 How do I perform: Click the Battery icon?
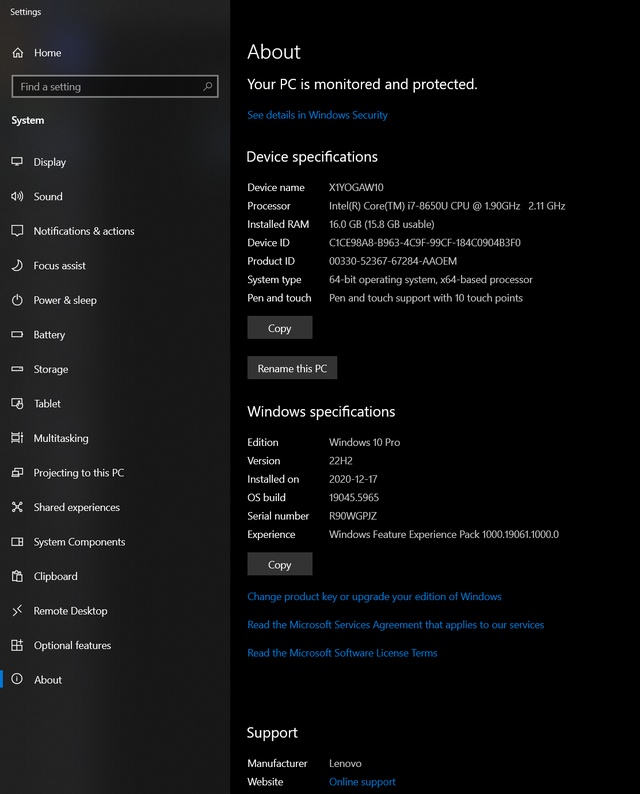(17, 335)
